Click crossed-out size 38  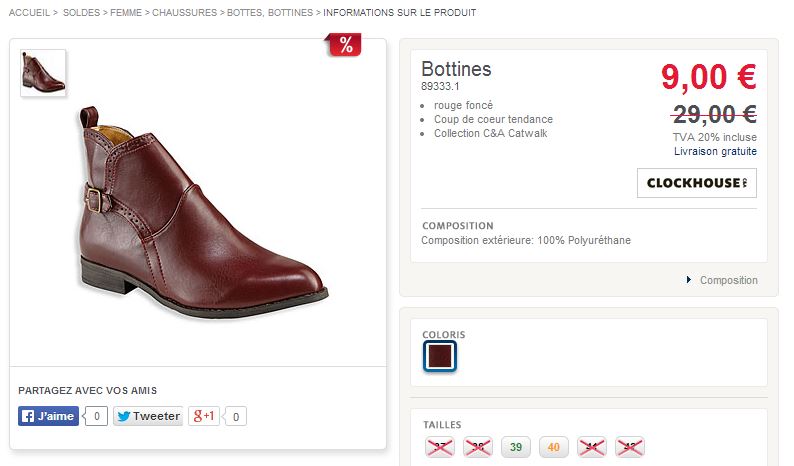click(x=478, y=447)
